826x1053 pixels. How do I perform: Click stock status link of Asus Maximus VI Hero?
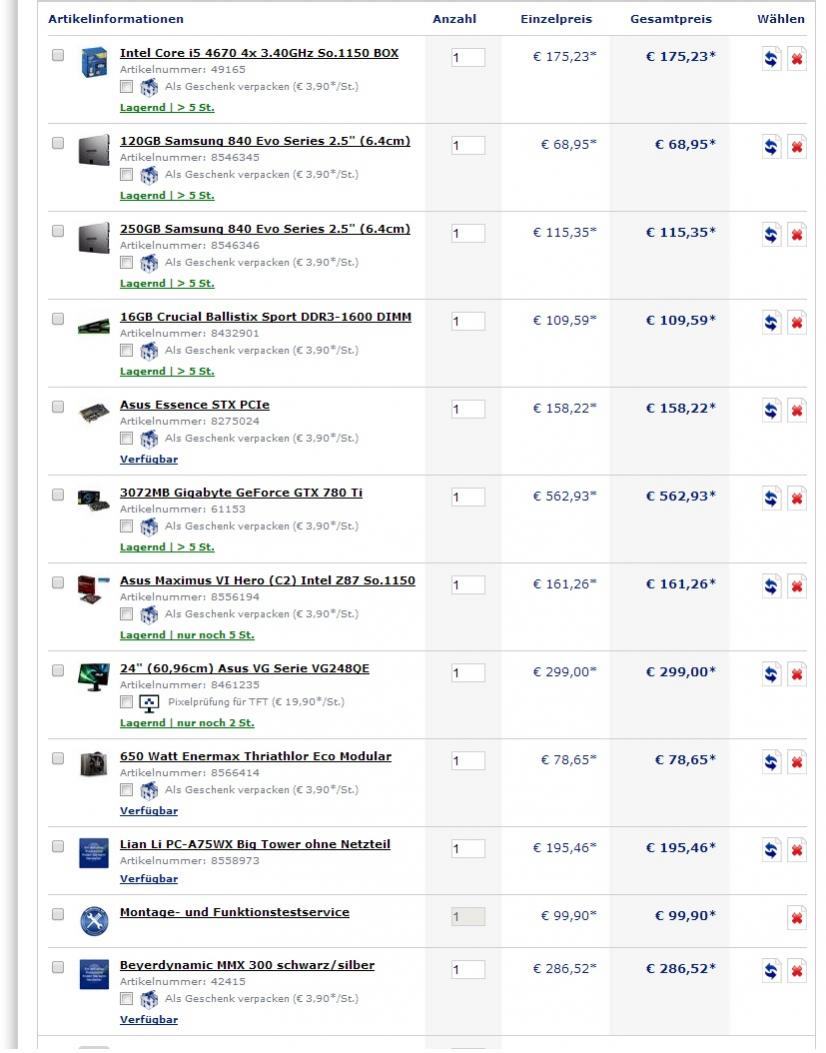coord(187,635)
